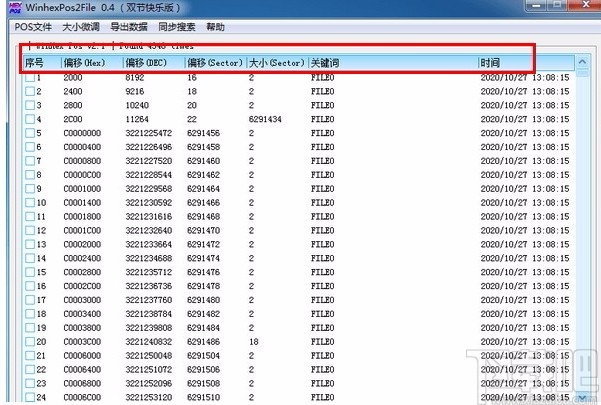Select size cell 18 in row 20
The image size is (601, 405).
tap(254, 342)
